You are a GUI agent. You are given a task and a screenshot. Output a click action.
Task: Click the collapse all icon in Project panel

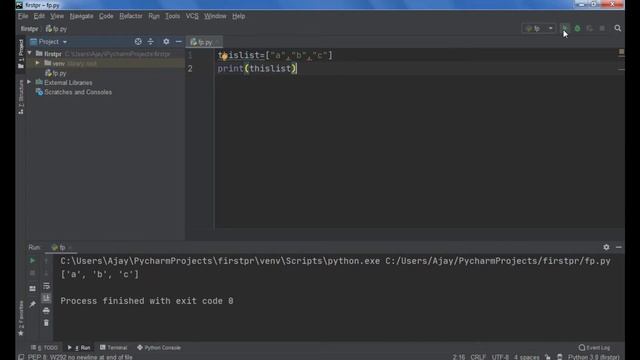point(151,42)
